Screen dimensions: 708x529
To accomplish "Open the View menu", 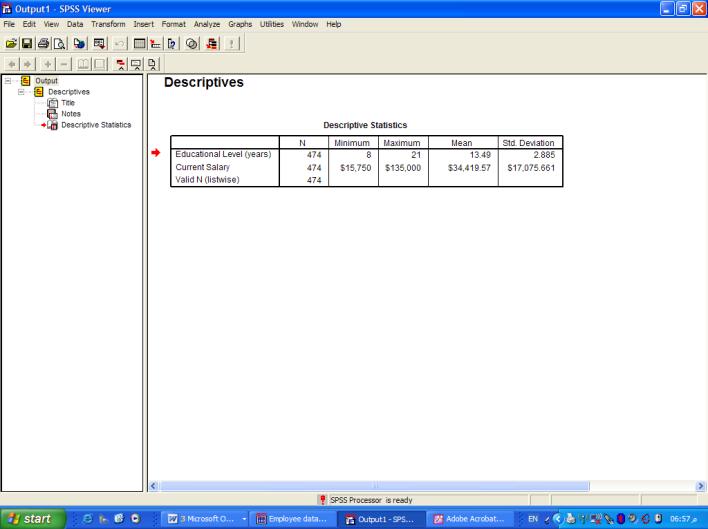I will pyautogui.click(x=51, y=24).
